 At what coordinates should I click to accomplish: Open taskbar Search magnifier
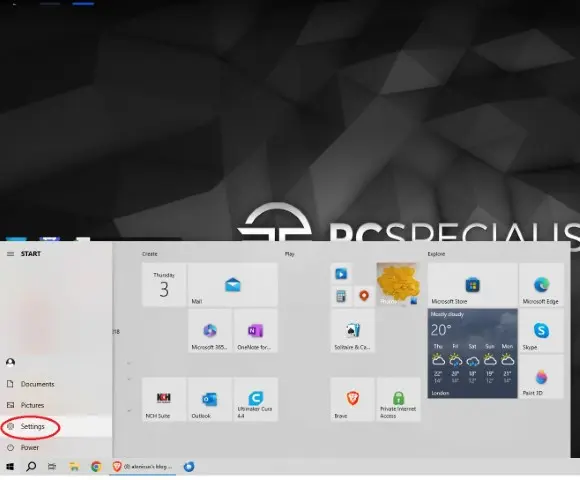[31, 467]
